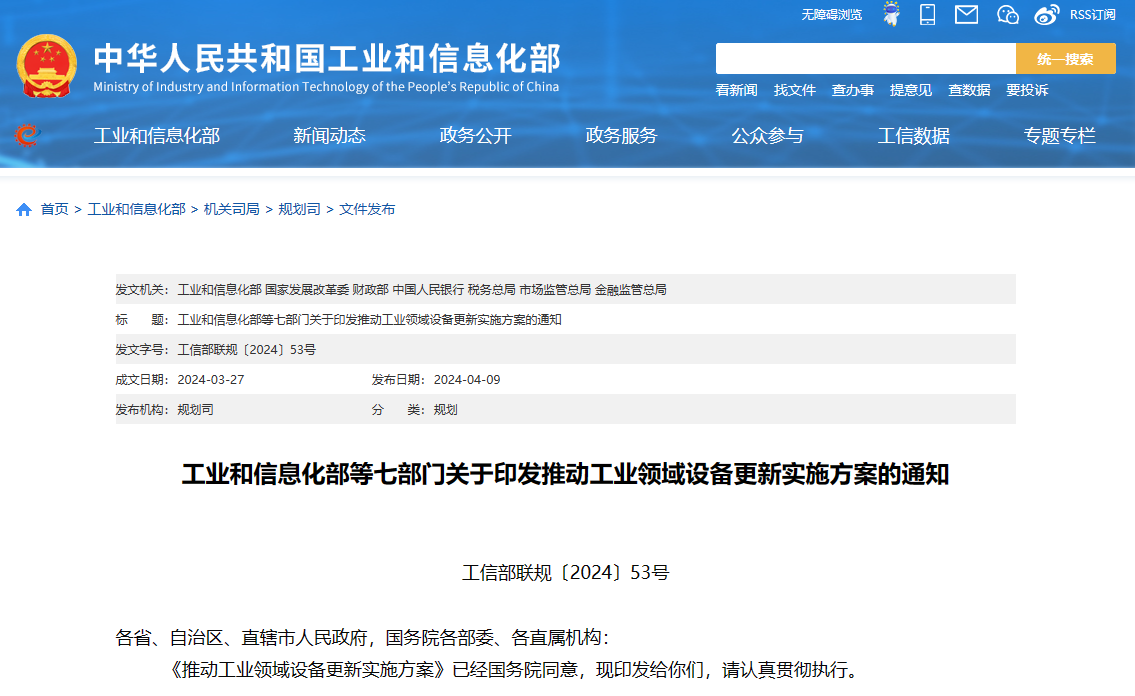The width and height of the screenshot is (1135, 696).
Task: Click the envelope mail icon
Action: point(966,14)
